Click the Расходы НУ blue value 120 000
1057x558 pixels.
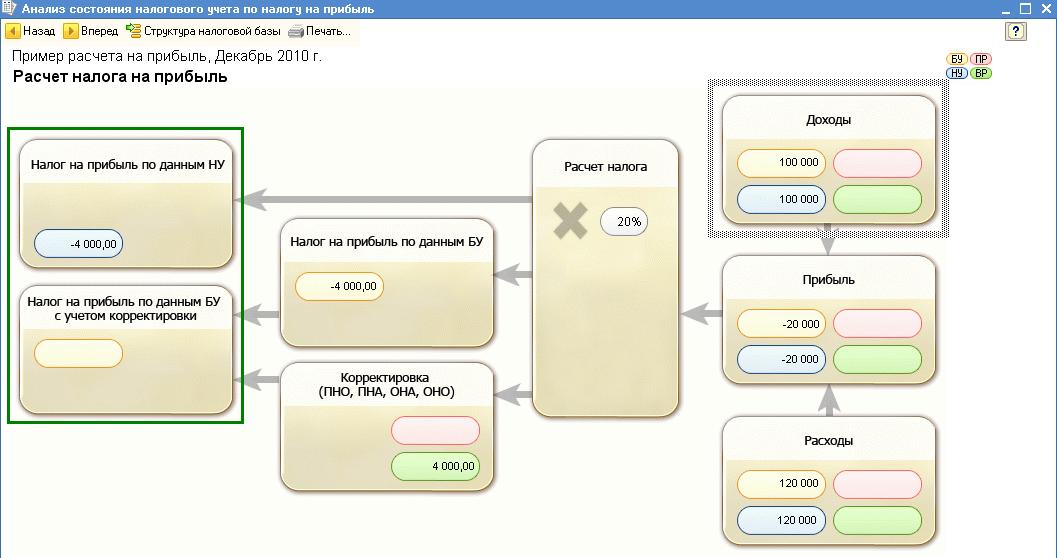tap(781, 520)
